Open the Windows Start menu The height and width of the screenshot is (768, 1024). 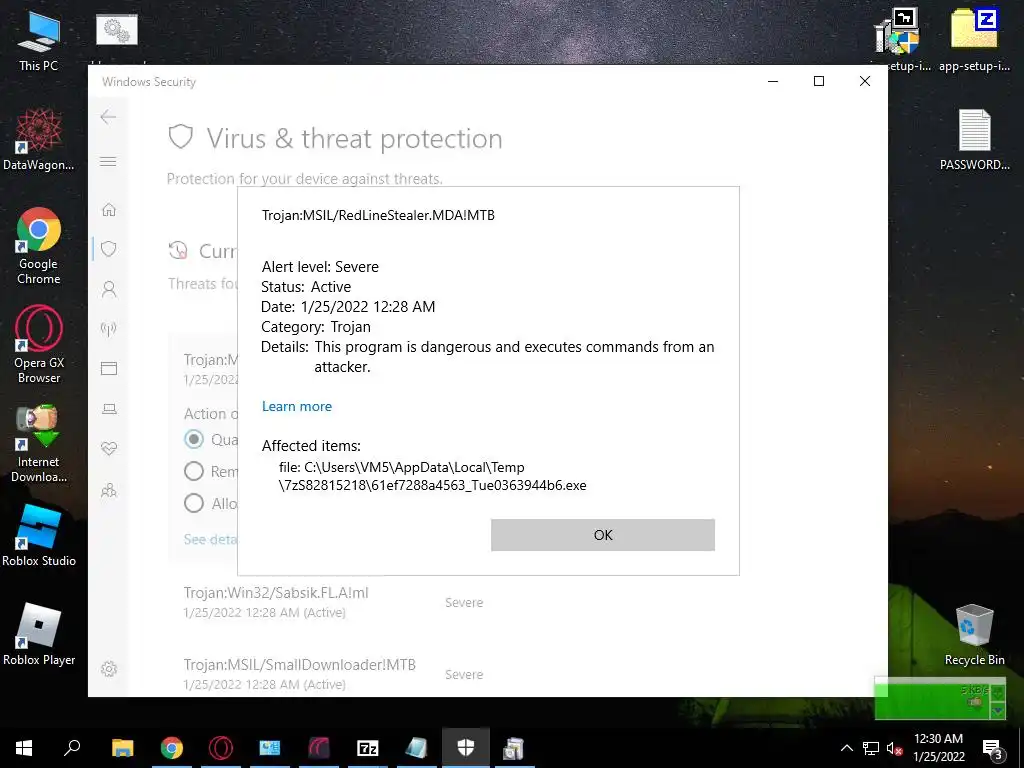24,748
